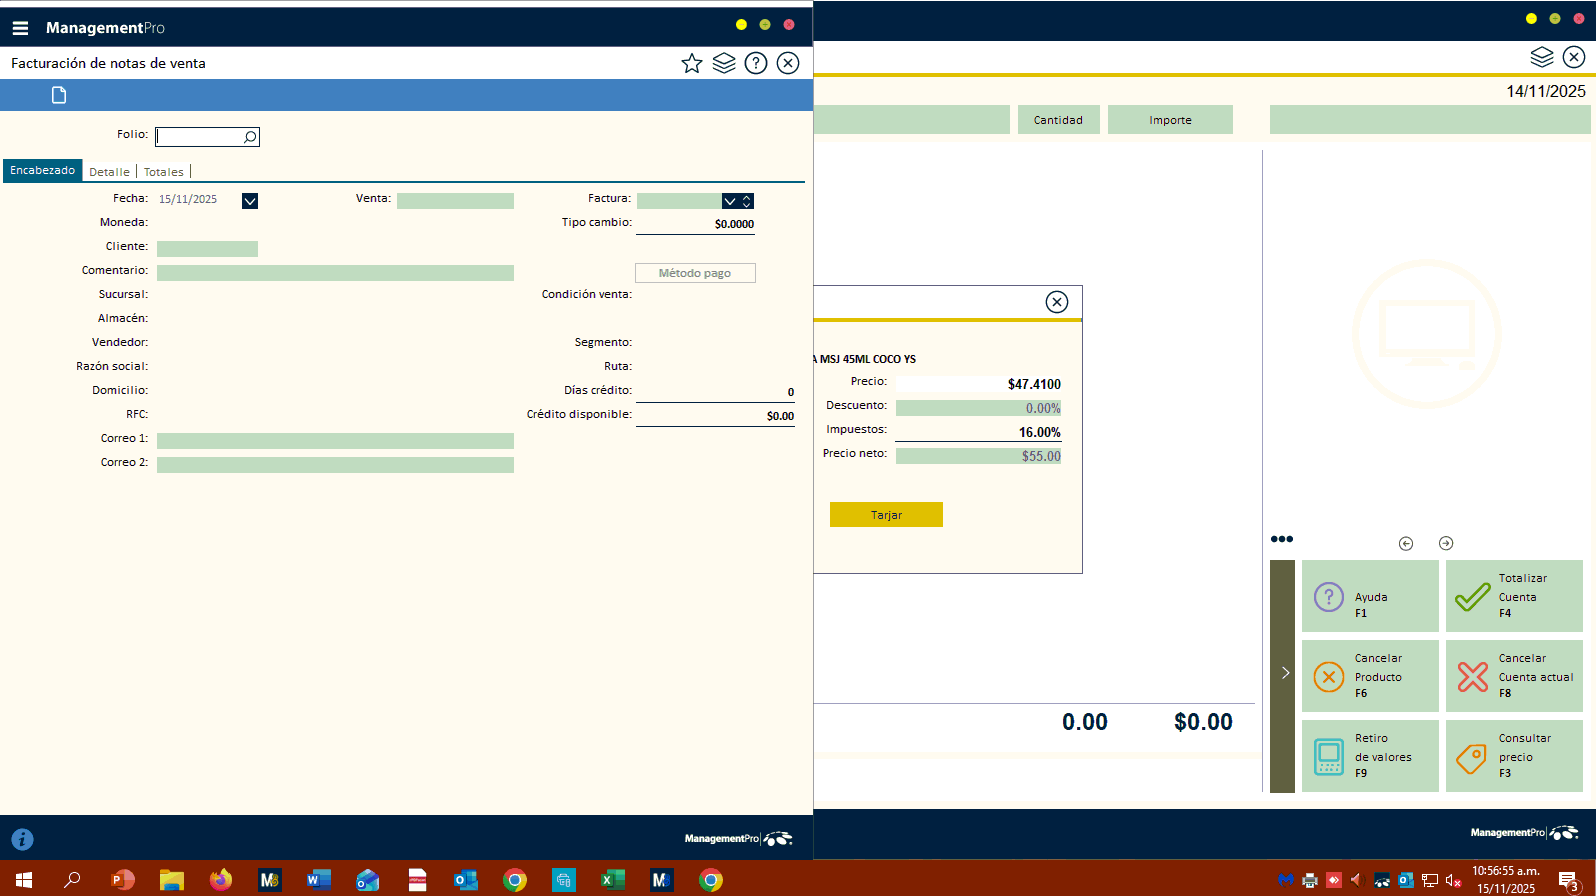
Task: Click Cancelar Producto F6 tile
Action: (1370, 676)
